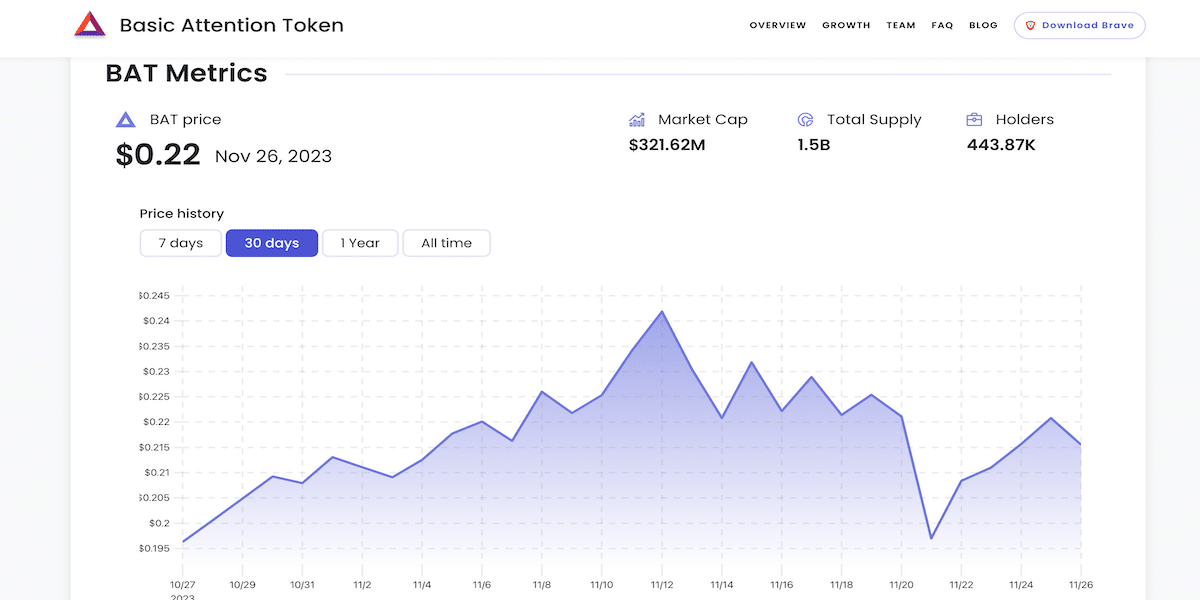The height and width of the screenshot is (600, 1200).
Task: Open the Team nav link
Action: pos(901,26)
